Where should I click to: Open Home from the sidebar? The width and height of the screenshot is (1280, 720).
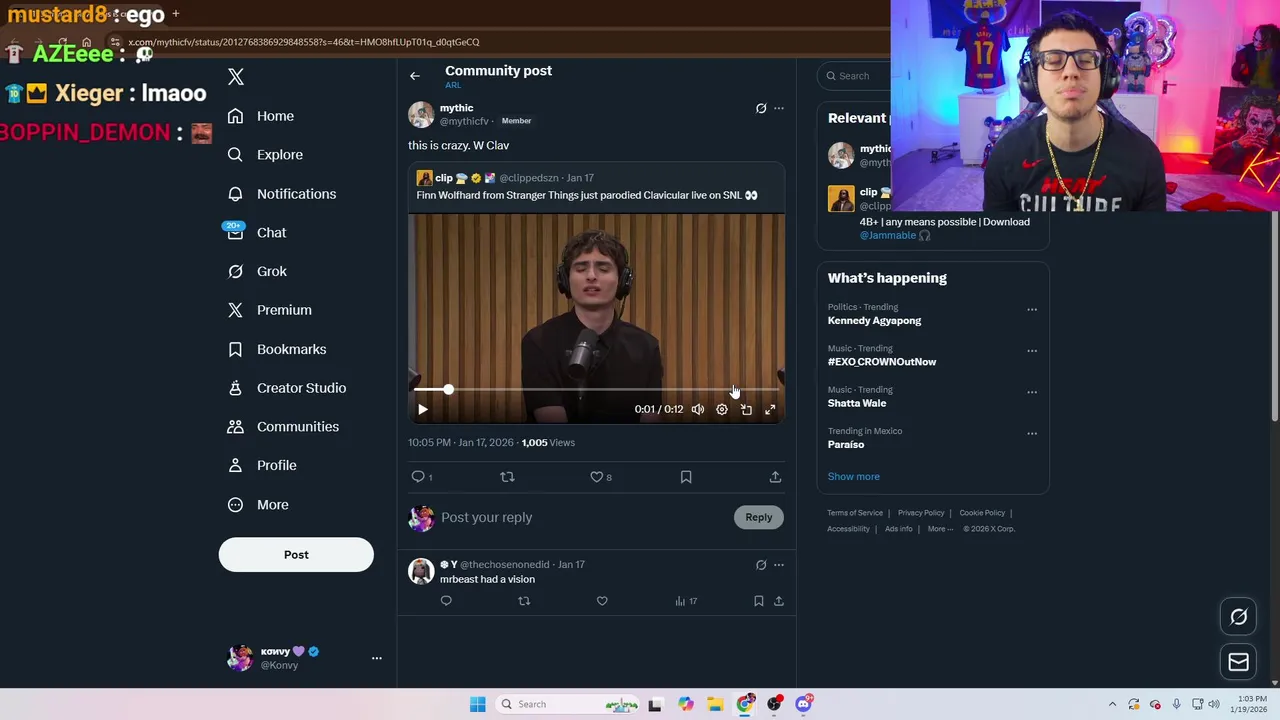click(261, 116)
